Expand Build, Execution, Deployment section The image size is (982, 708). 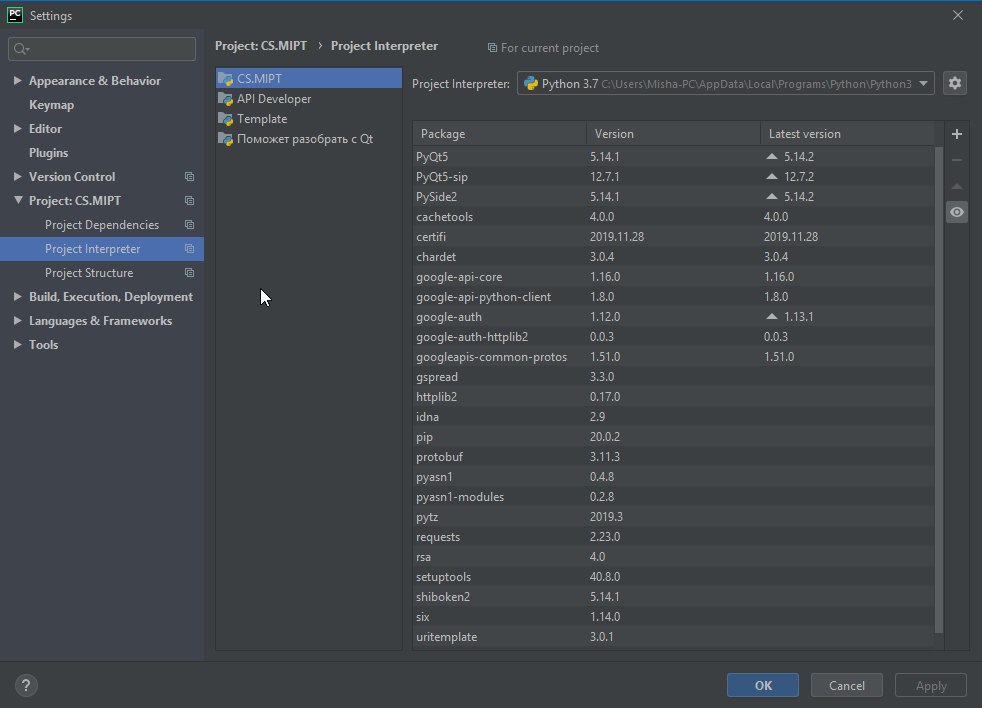point(18,296)
